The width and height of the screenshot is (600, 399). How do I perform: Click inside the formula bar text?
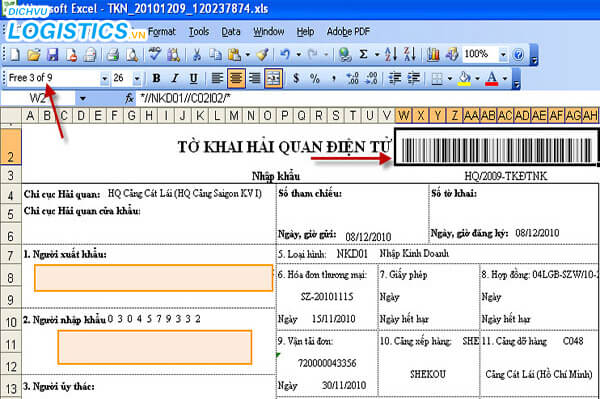(x=185, y=99)
